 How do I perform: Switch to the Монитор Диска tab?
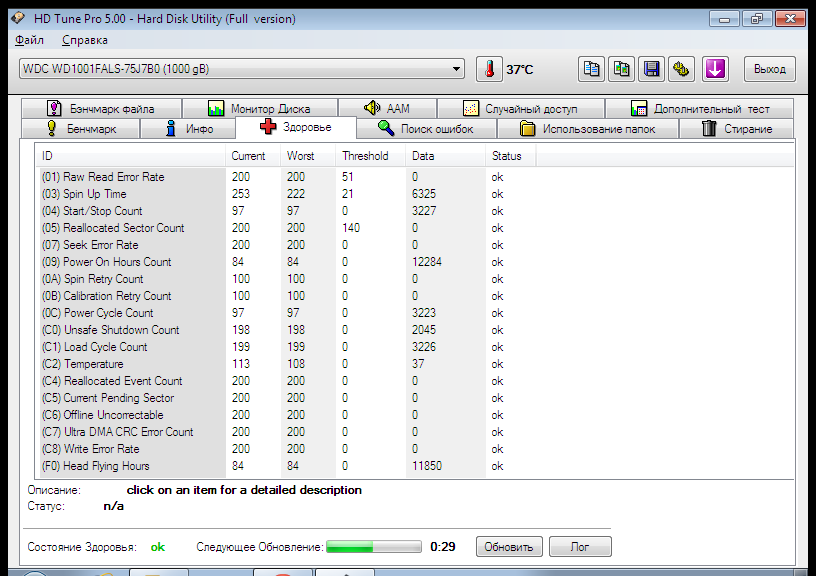click(260, 109)
